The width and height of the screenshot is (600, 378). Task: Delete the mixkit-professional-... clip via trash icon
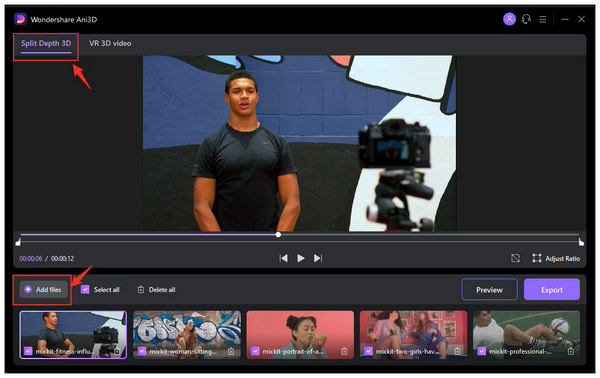coord(571,351)
